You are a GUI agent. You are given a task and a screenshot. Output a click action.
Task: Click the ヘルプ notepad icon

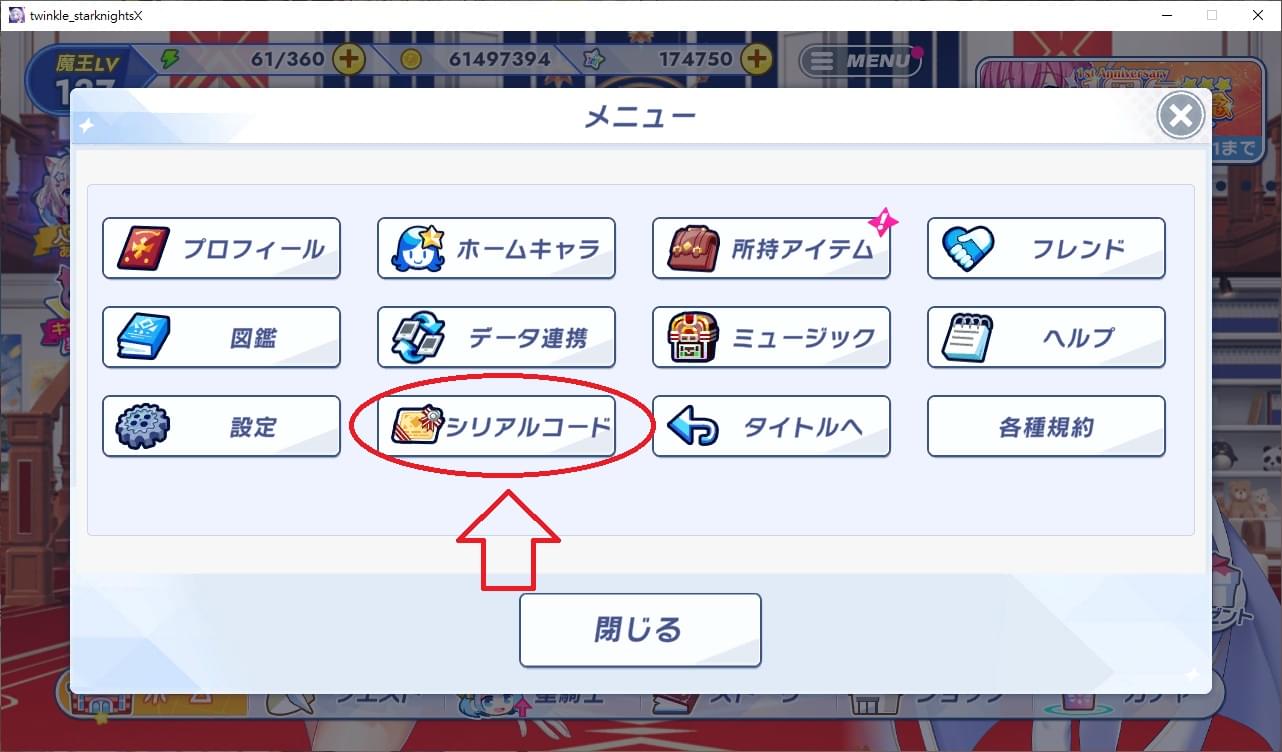click(968, 338)
